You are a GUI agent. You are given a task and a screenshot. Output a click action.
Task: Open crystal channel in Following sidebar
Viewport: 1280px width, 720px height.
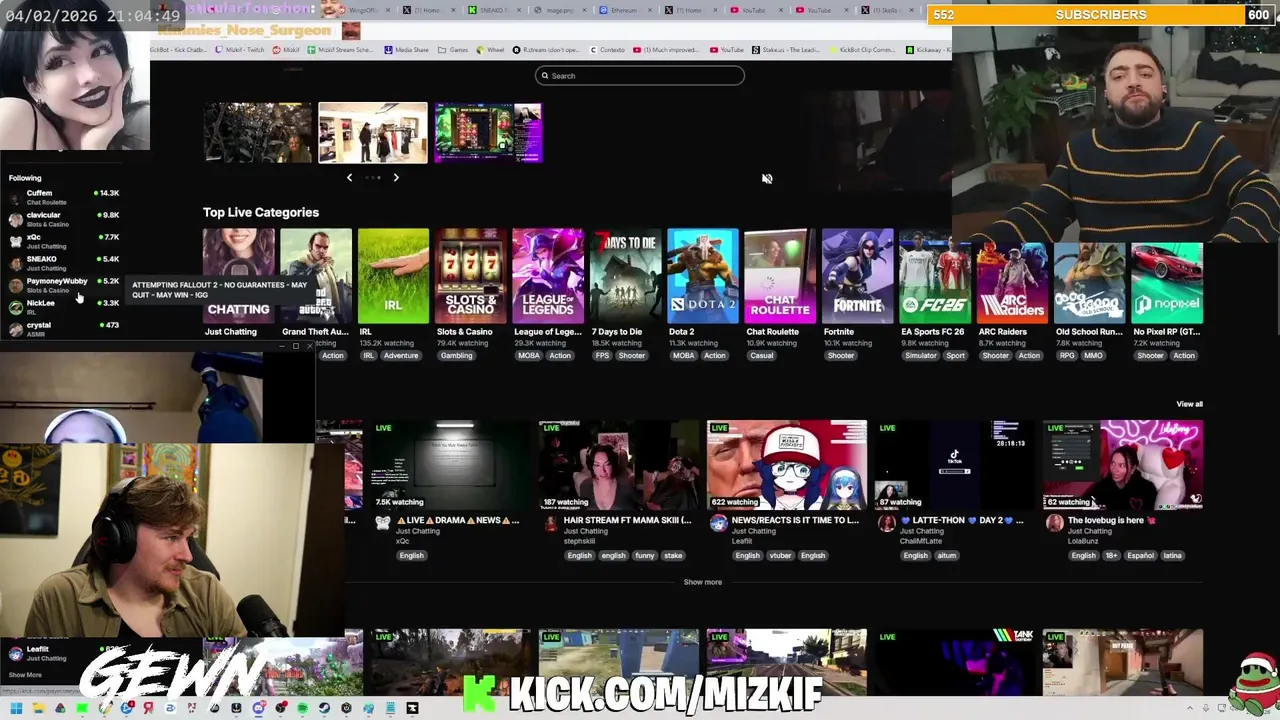64,328
